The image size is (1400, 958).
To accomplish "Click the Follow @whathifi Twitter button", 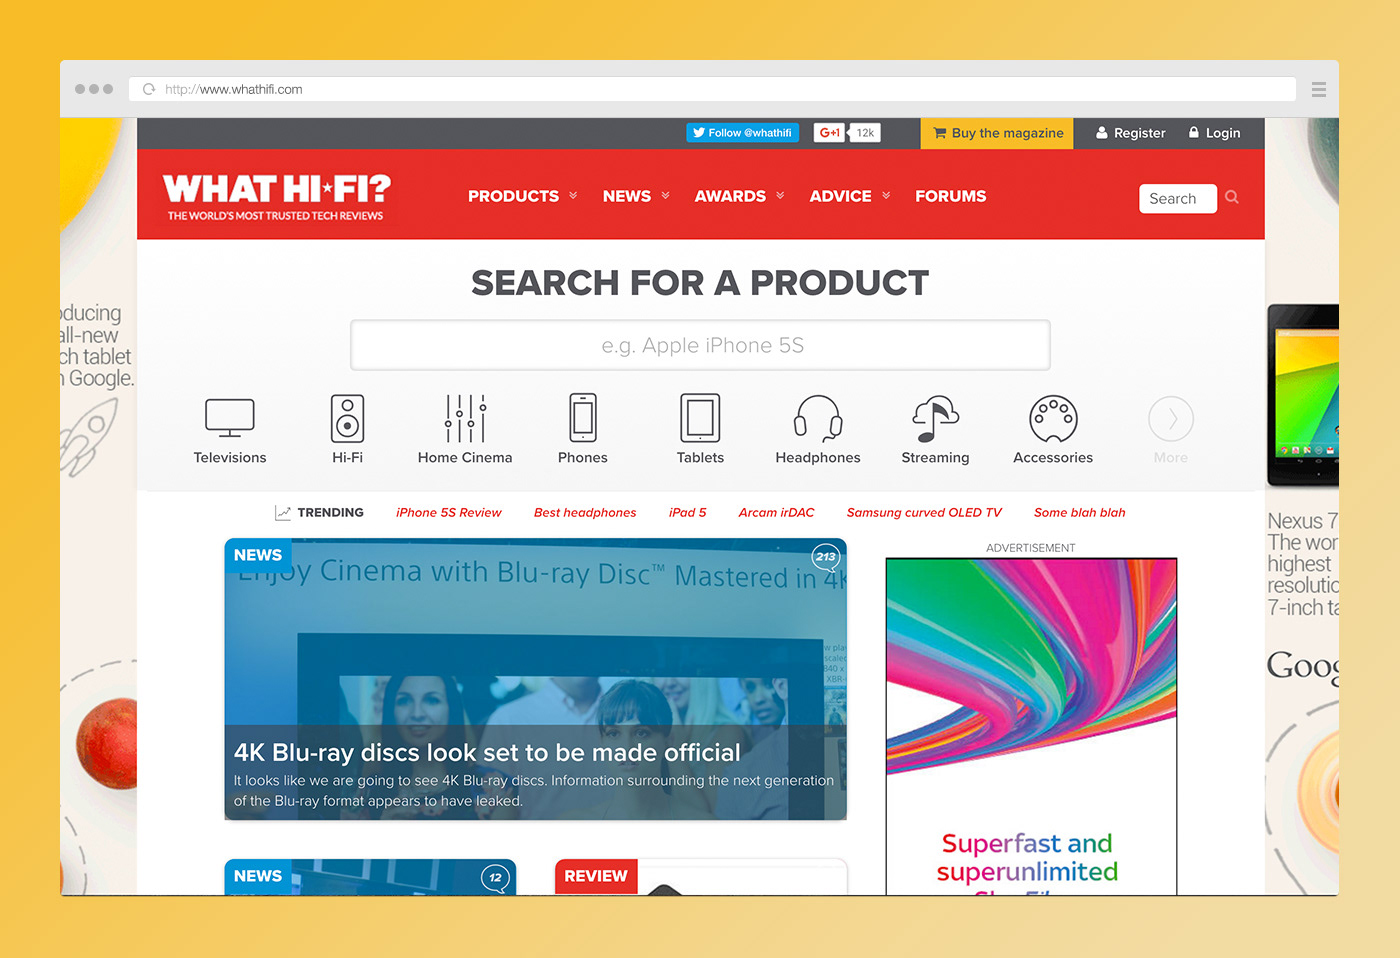I will (x=743, y=132).
